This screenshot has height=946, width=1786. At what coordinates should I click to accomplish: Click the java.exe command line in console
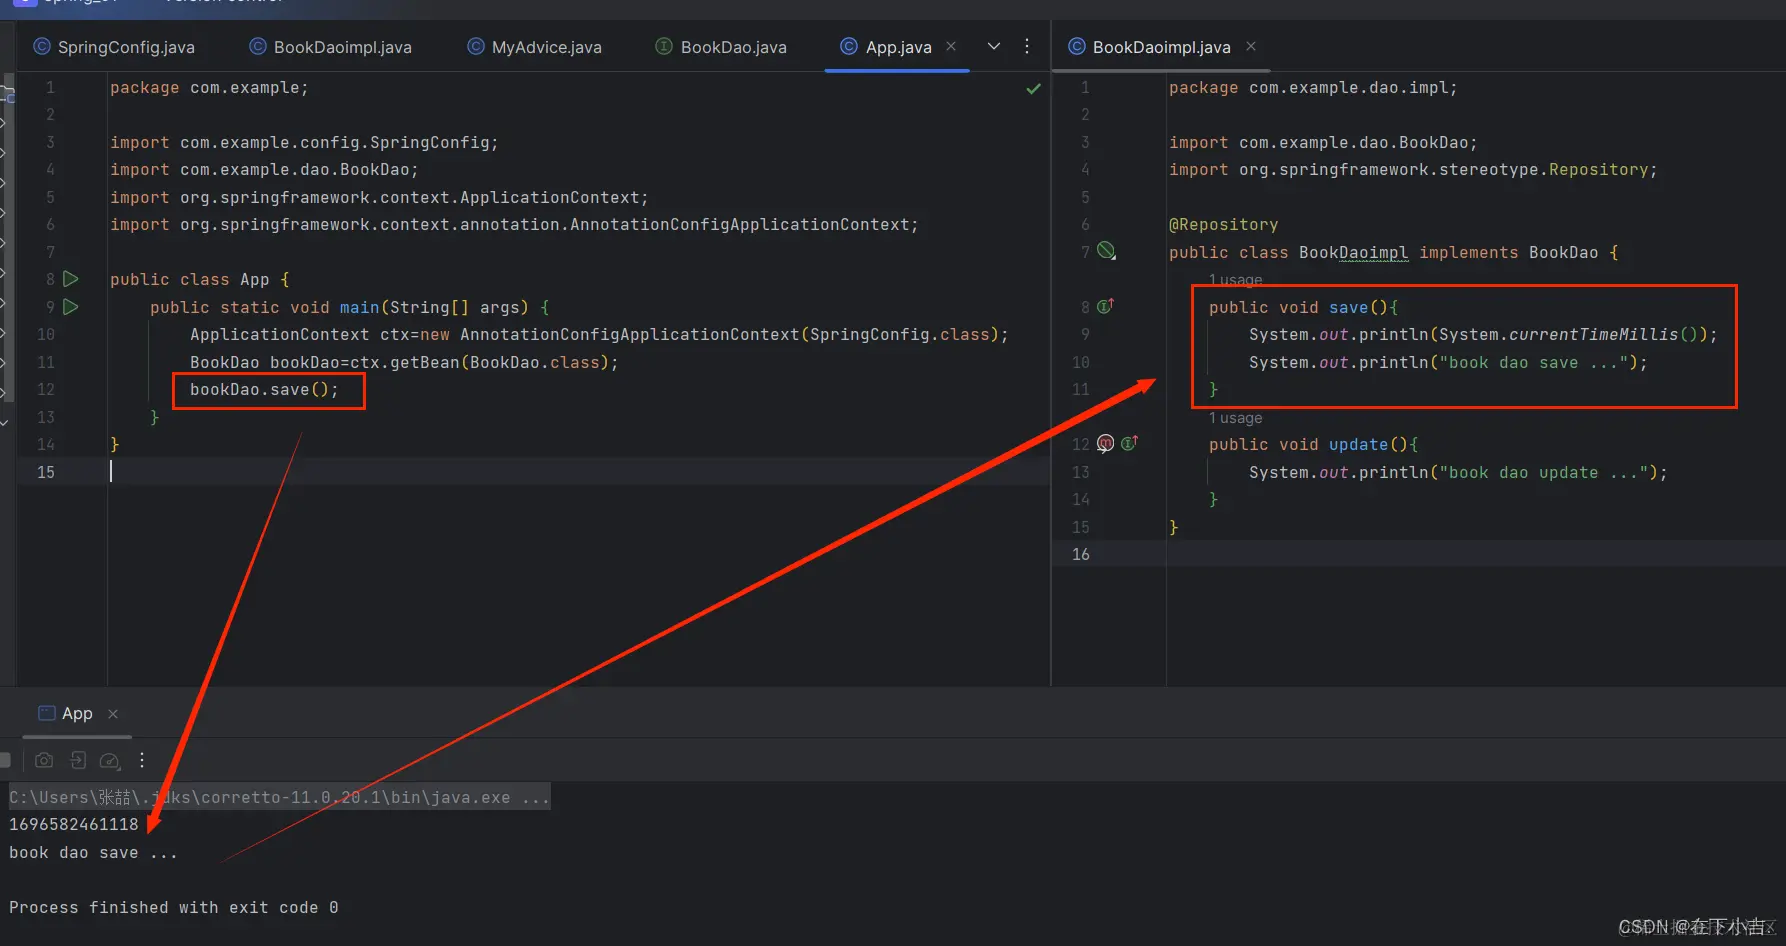(x=280, y=797)
